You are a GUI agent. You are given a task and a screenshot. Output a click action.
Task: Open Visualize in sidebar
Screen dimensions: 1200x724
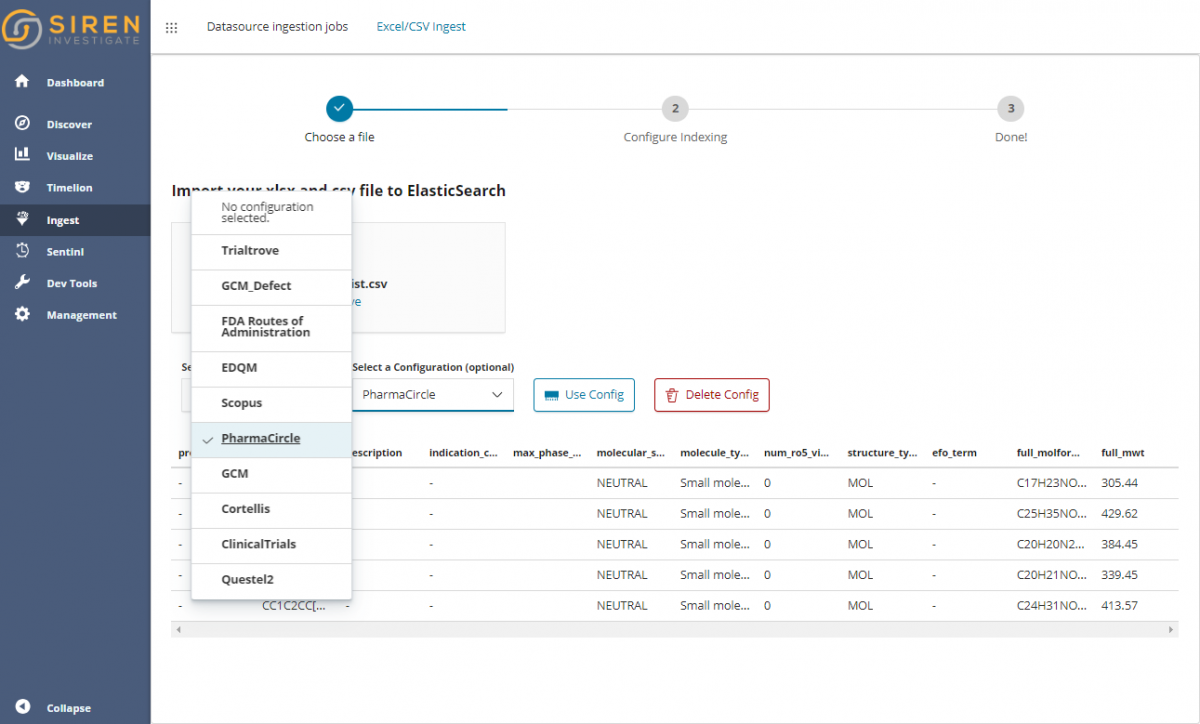[x=70, y=156]
